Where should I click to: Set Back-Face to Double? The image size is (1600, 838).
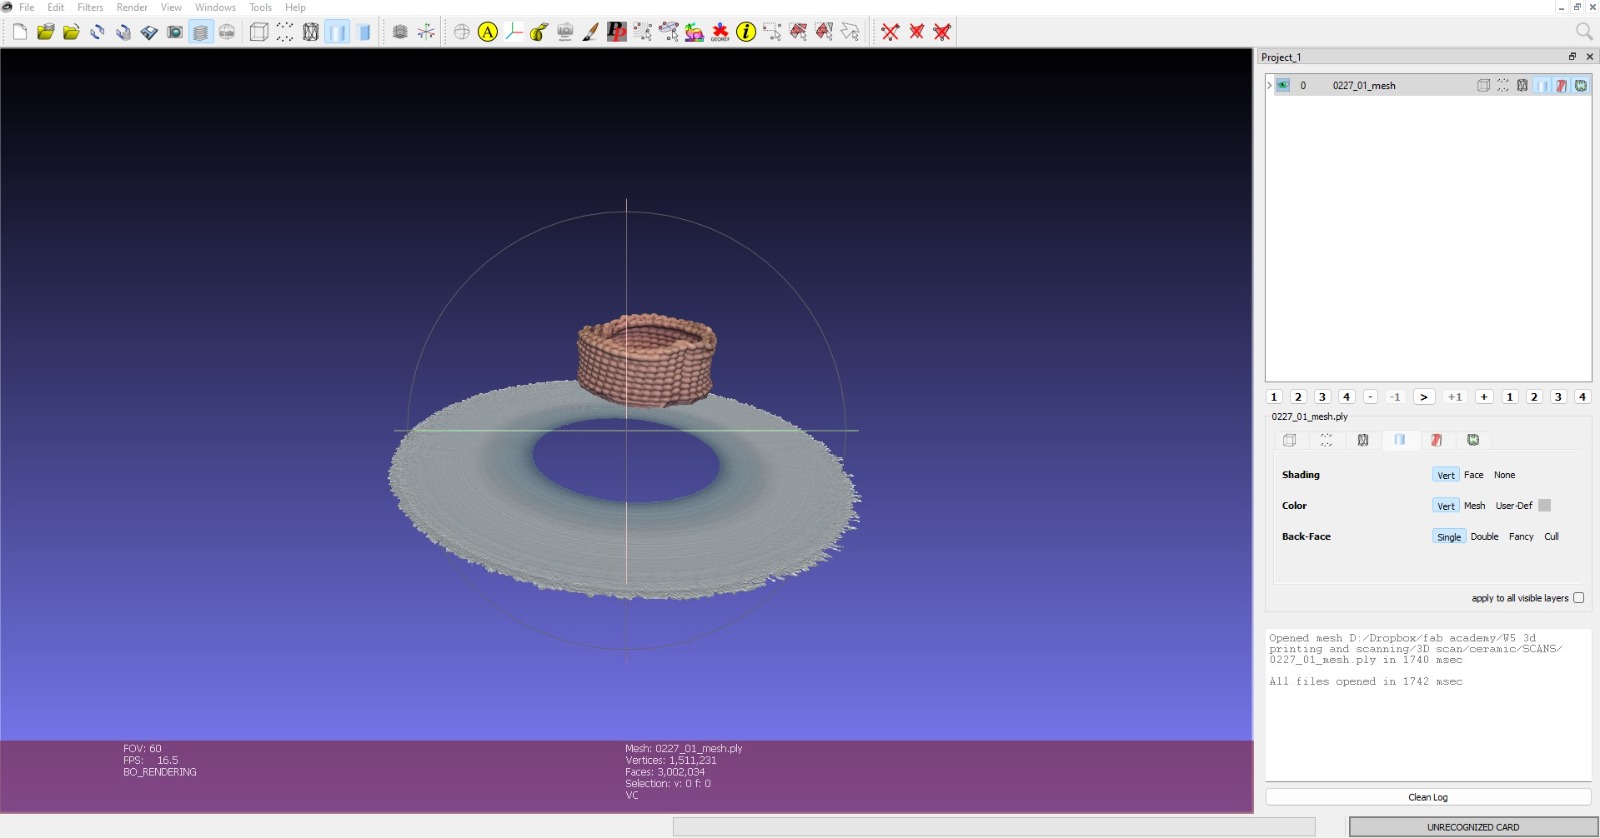point(1484,537)
